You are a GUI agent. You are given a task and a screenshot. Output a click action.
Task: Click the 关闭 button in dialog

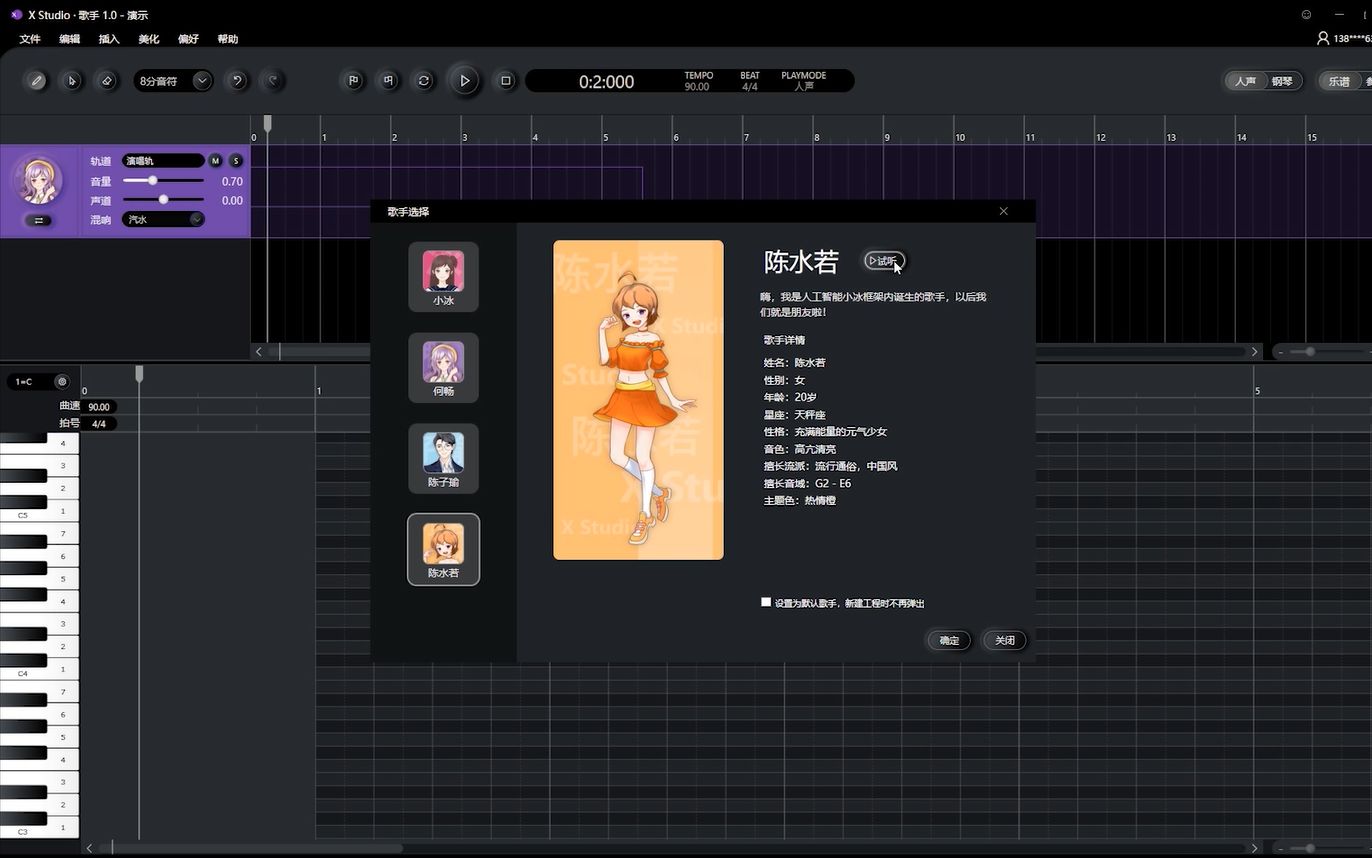pos(1005,640)
